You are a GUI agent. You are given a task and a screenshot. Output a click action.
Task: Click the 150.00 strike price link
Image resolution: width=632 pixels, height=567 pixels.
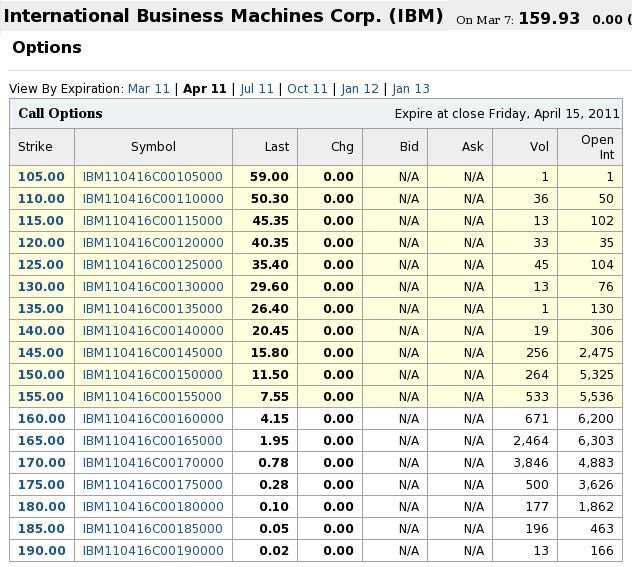(41, 374)
